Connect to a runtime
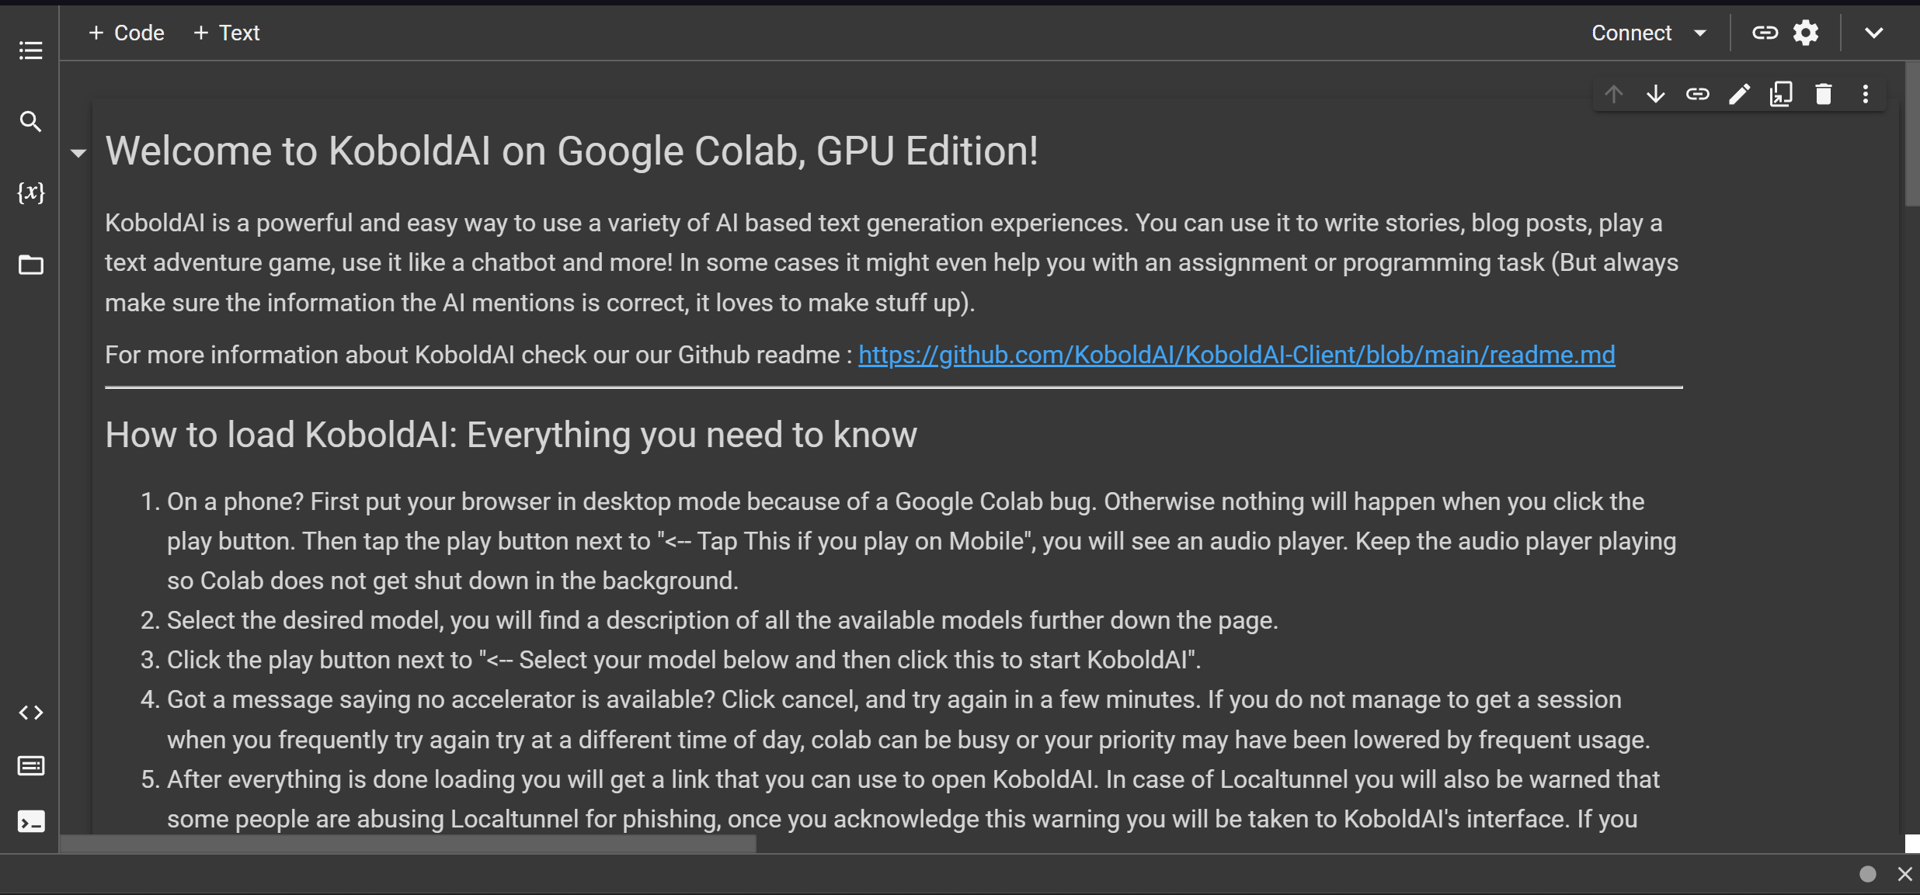The height and width of the screenshot is (895, 1920). click(1631, 33)
